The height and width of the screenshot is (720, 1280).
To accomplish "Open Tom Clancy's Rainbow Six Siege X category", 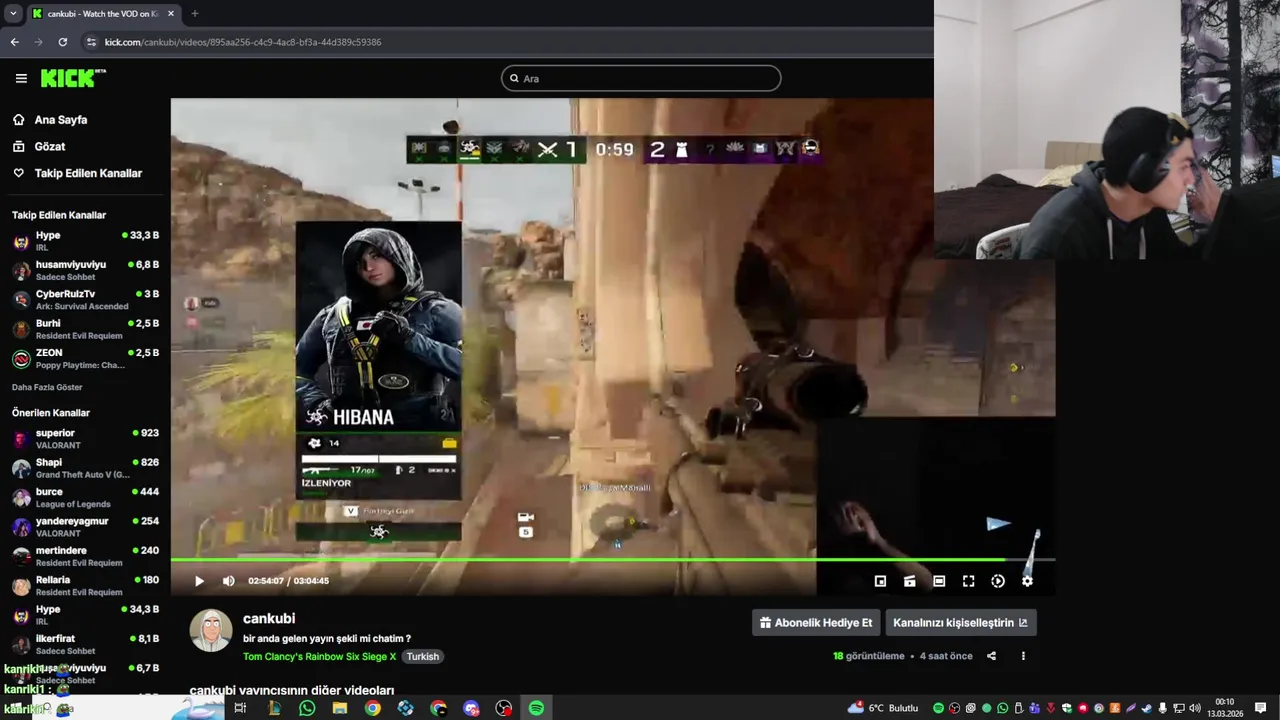I will coord(319,657).
